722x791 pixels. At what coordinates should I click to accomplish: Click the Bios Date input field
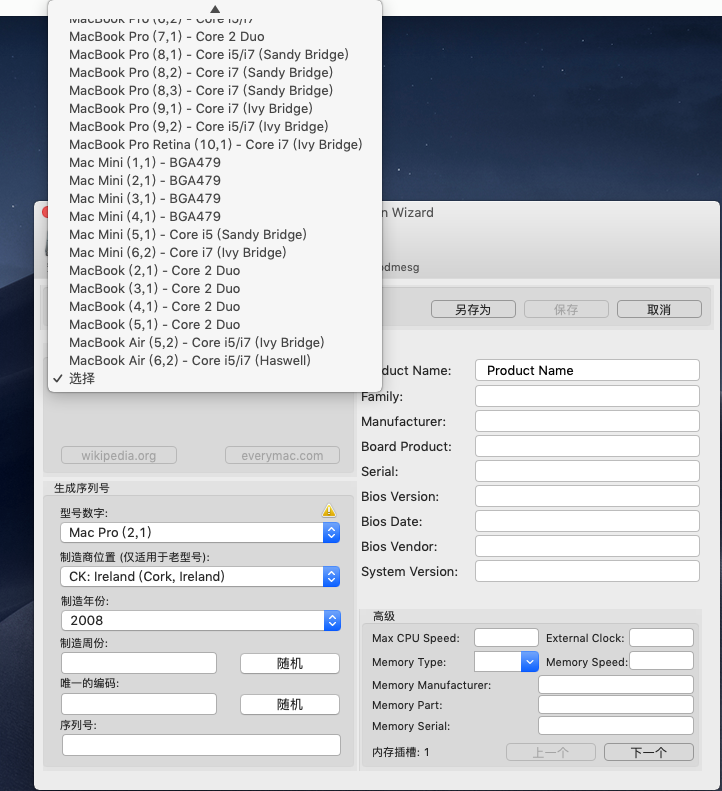click(587, 521)
